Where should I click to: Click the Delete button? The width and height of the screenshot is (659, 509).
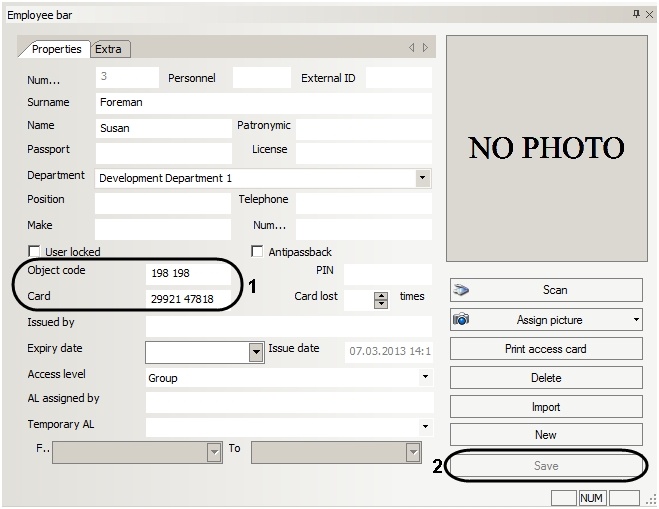click(546, 378)
